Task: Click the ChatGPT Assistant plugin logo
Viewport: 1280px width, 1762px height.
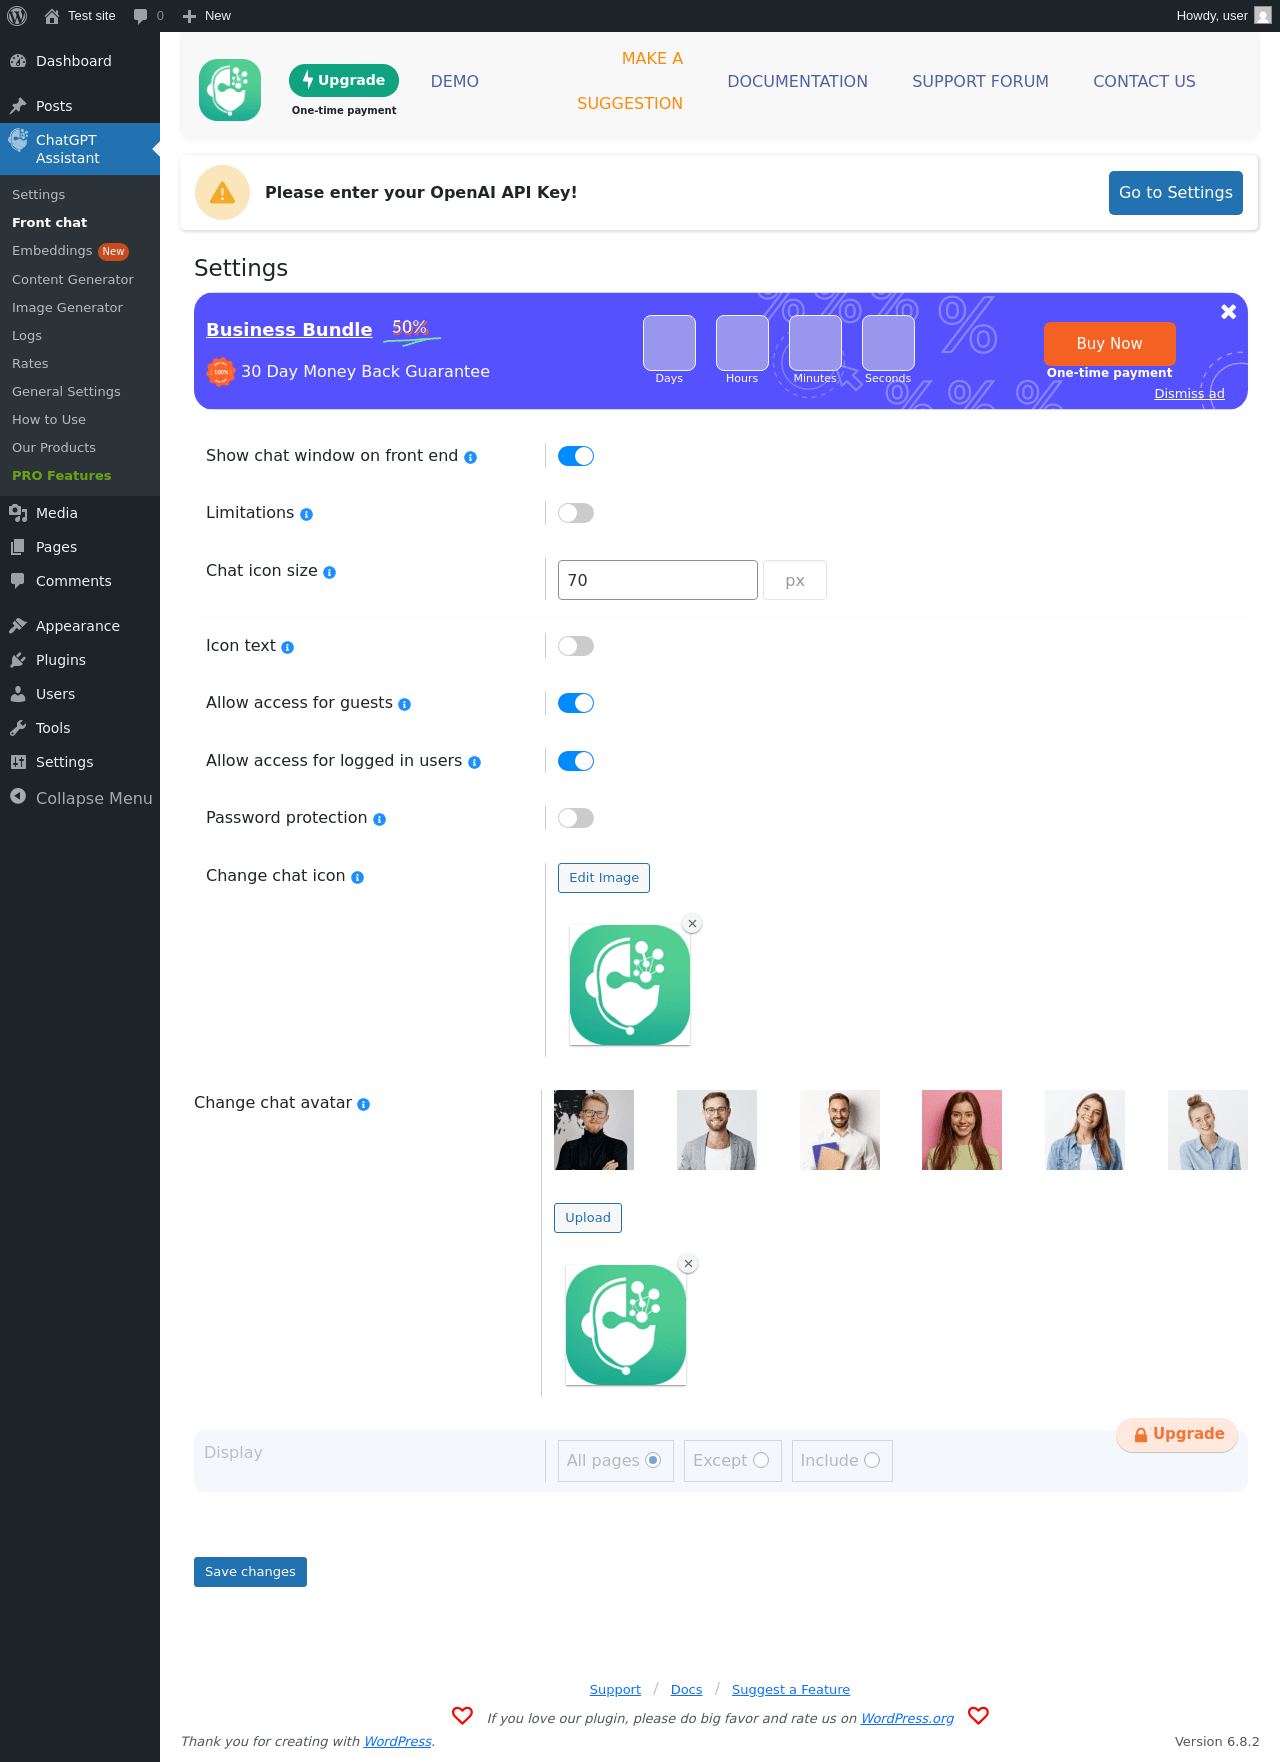Action: point(230,90)
